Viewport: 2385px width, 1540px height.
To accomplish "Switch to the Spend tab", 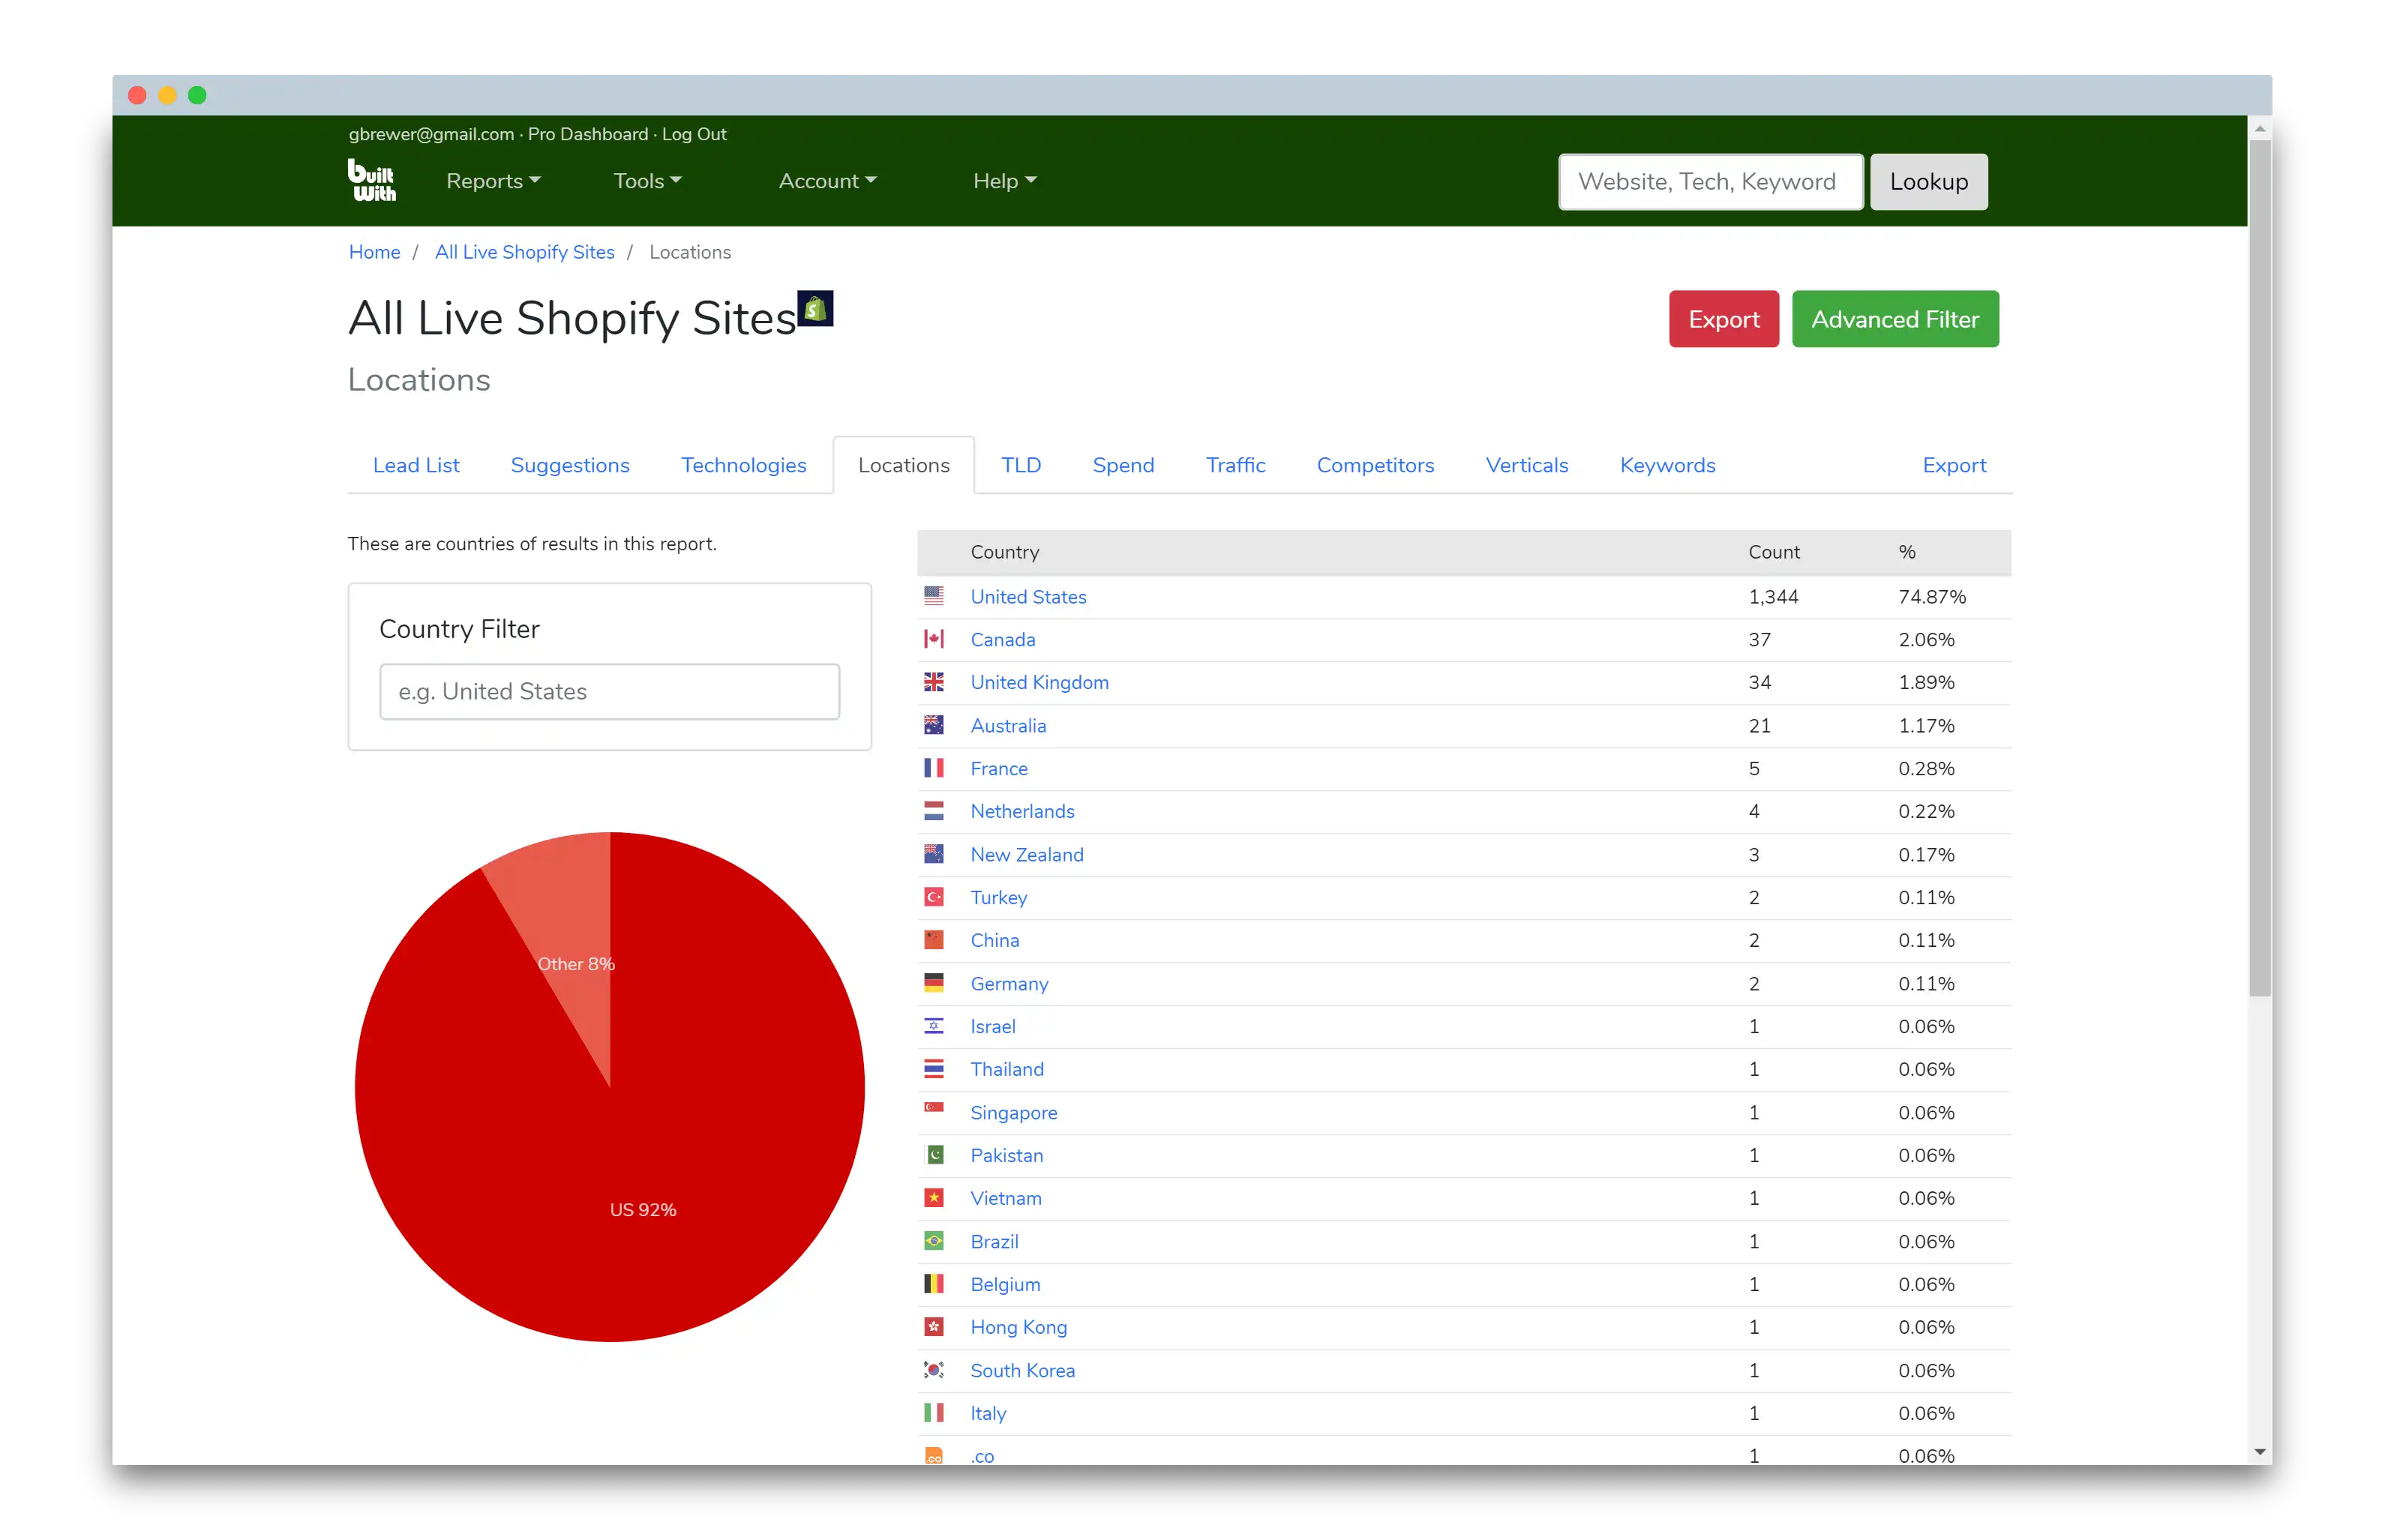I will (1123, 465).
